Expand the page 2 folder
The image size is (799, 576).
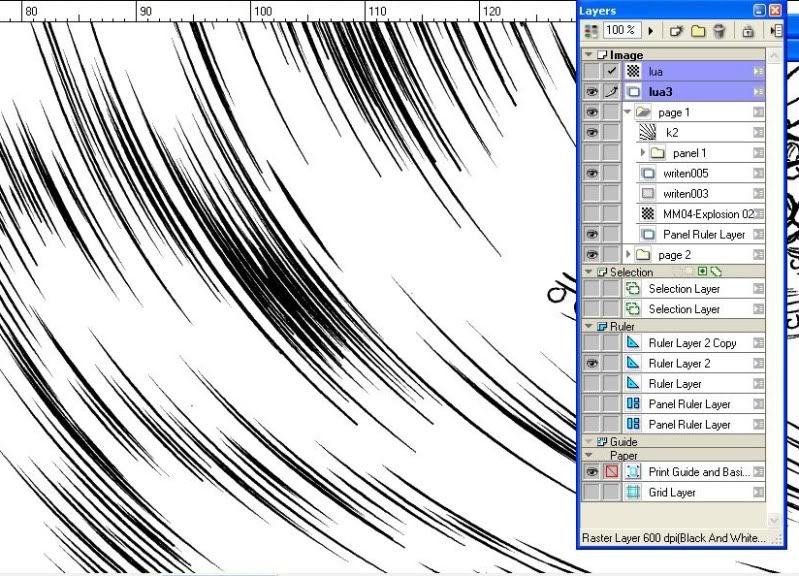pos(628,254)
